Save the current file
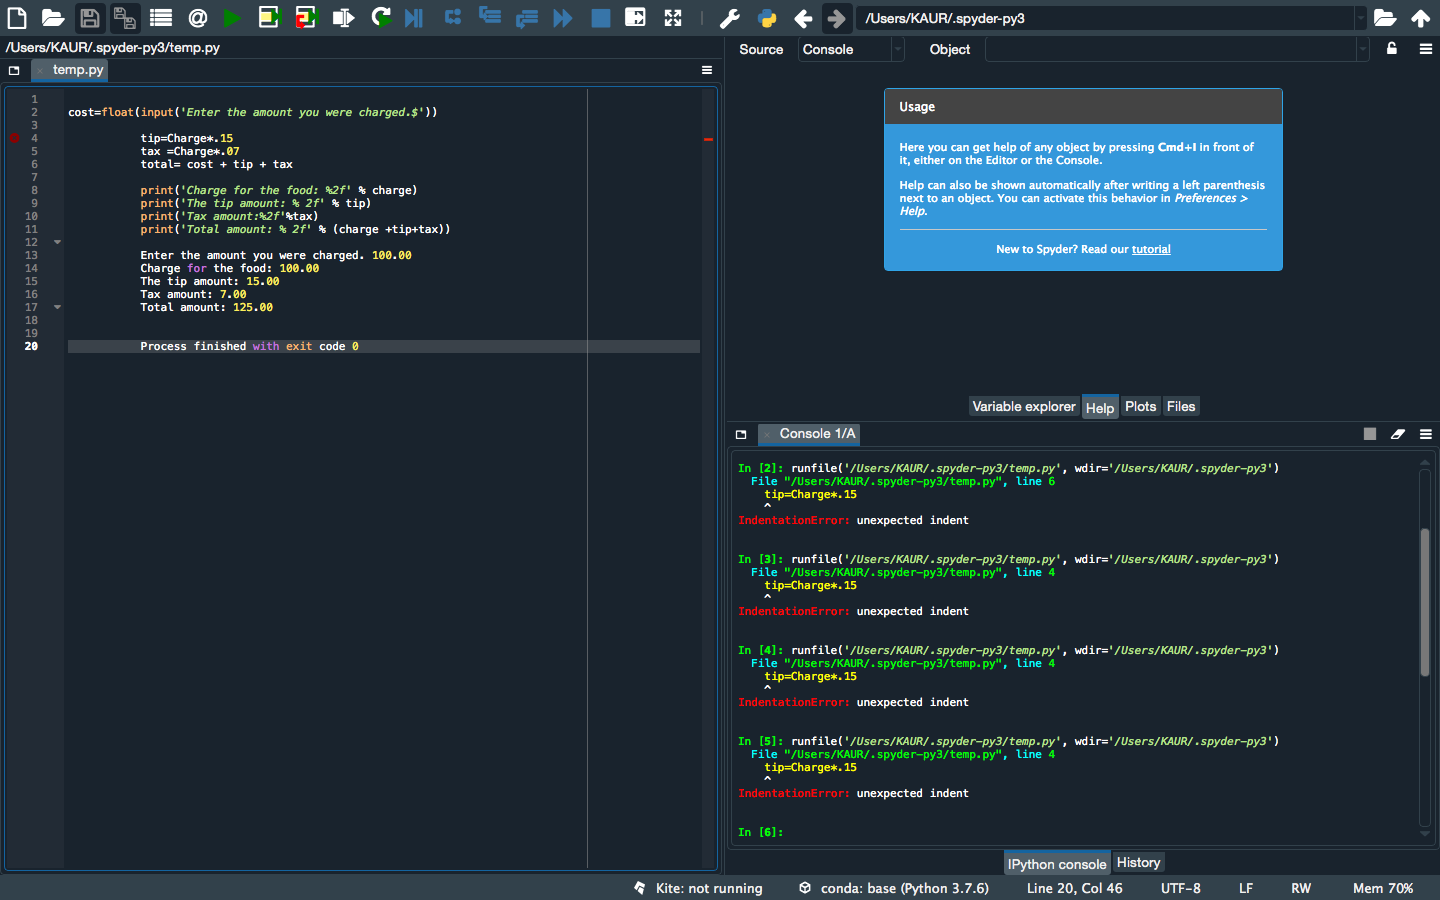Viewport: 1440px width, 900px height. click(89, 18)
